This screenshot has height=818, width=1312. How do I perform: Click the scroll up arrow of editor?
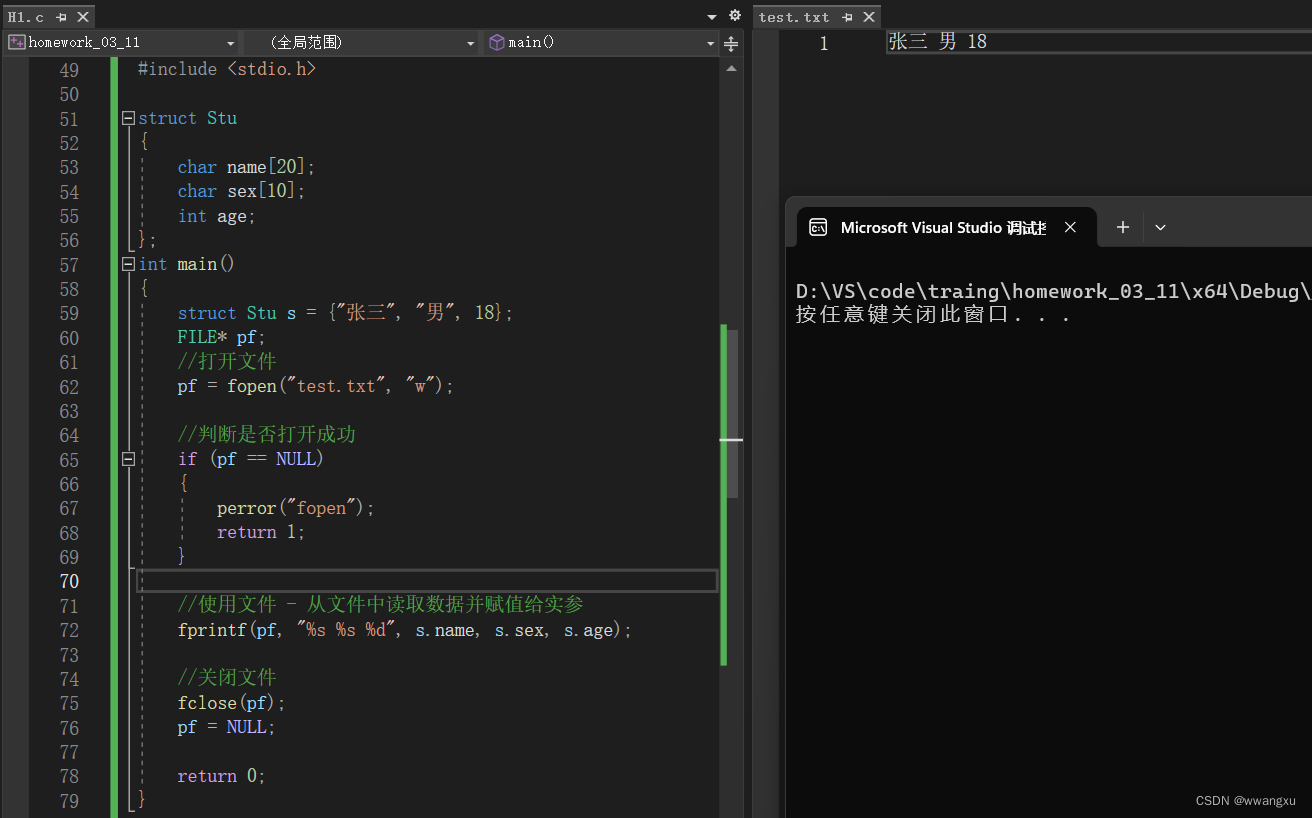tap(731, 68)
